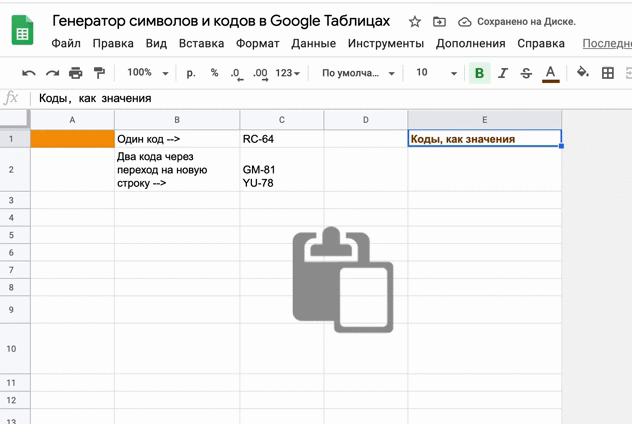Open the Файл menu
Viewport: 632px width, 424px height.
[x=66, y=44]
